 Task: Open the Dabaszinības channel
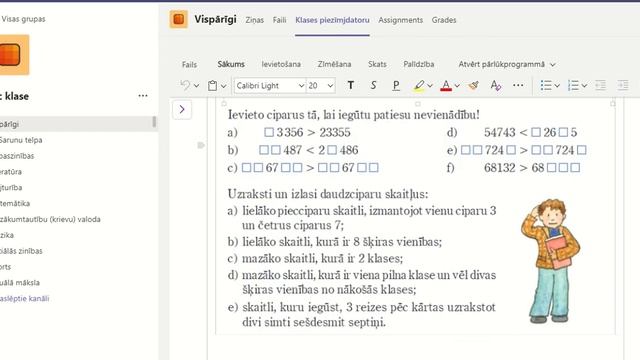17,156
